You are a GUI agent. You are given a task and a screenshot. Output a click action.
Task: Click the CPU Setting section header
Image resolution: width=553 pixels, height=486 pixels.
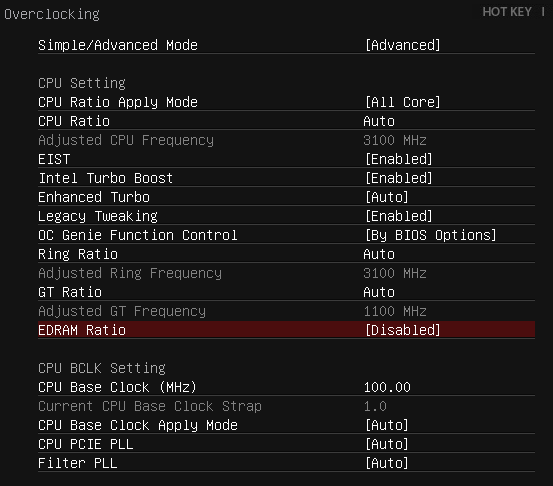coord(82,84)
